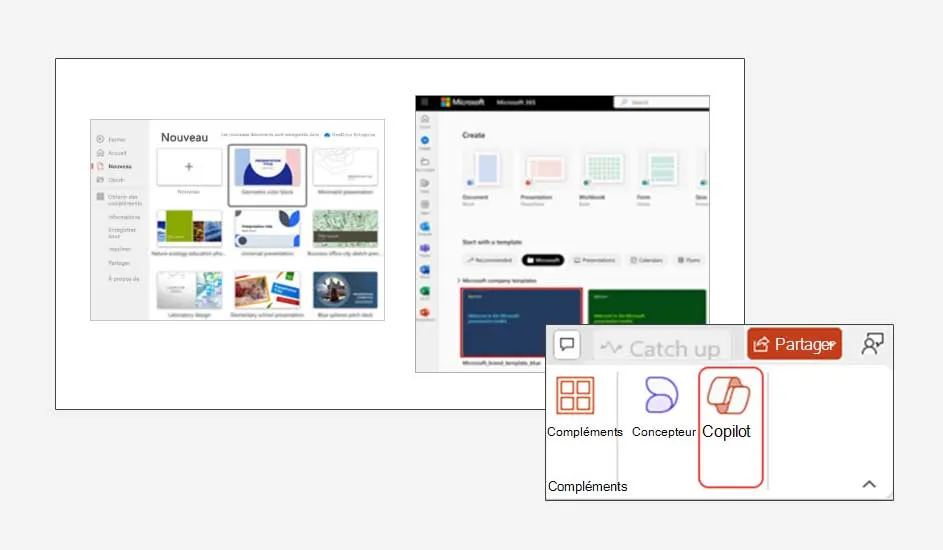This screenshot has height=550, width=943.
Task: Collapse the ribbon with the chevron arrow
Action: pyautogui.click(x=869, y=485)
